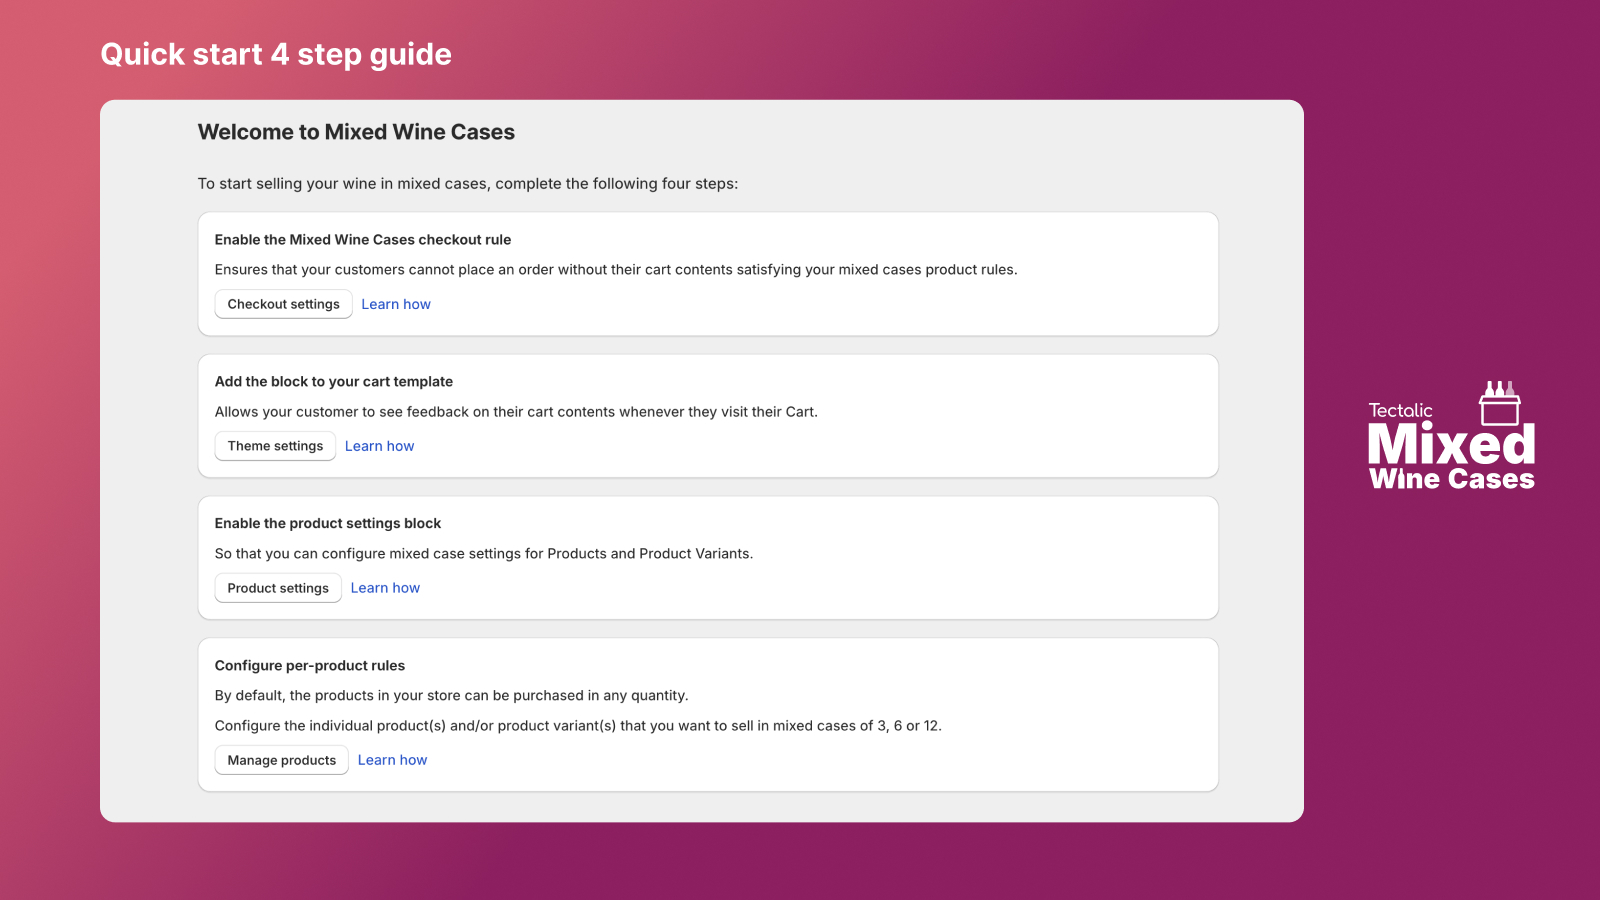Screen dimensions: 1600x900
Task: Click Learn how beside Manage products
Action: point(392,760)
